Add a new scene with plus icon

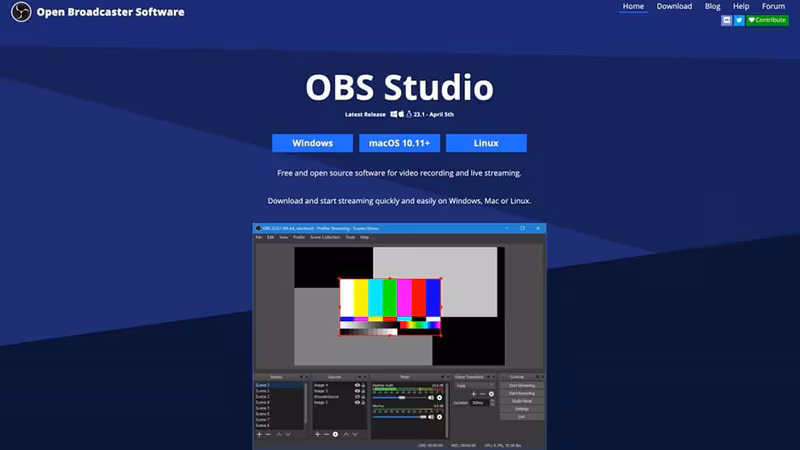pyautogui.click(x=259, y=434)
